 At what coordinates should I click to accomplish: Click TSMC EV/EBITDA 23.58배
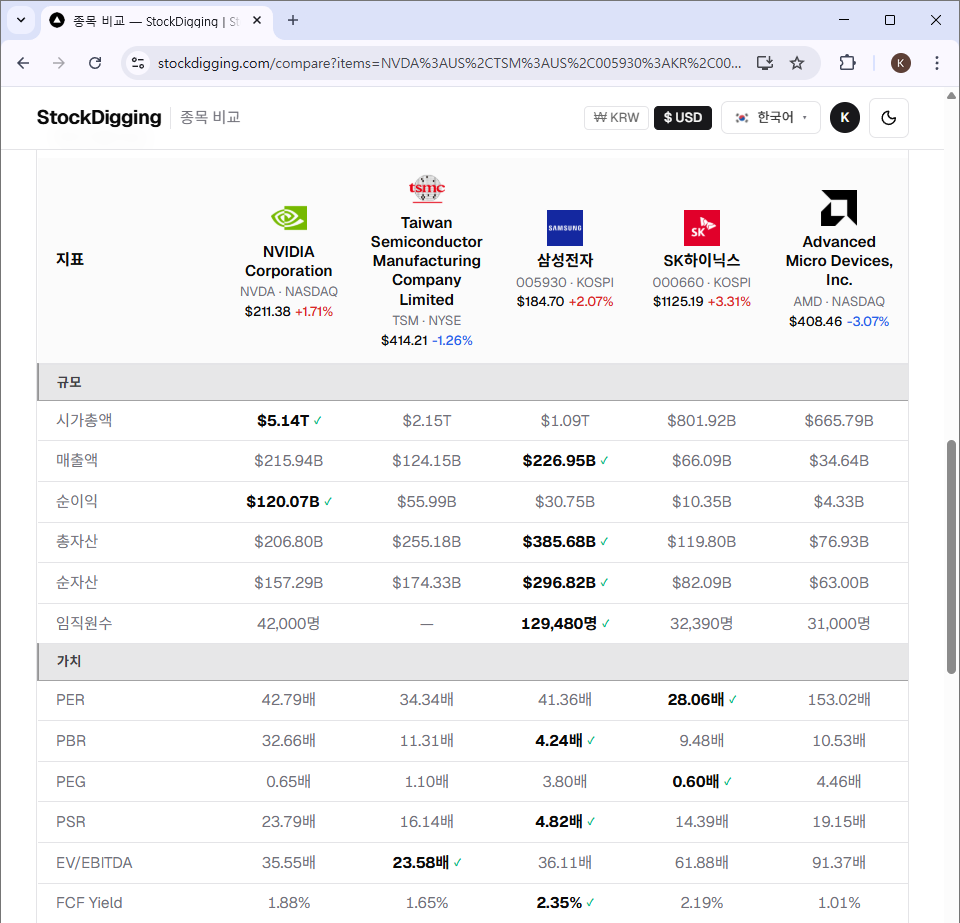(421, 862)
